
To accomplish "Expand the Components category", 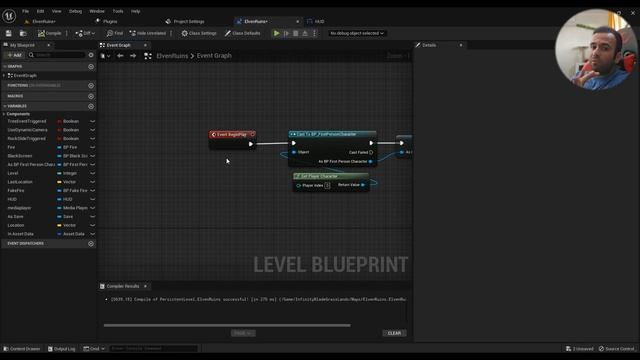I will click(x=4, y=114).
